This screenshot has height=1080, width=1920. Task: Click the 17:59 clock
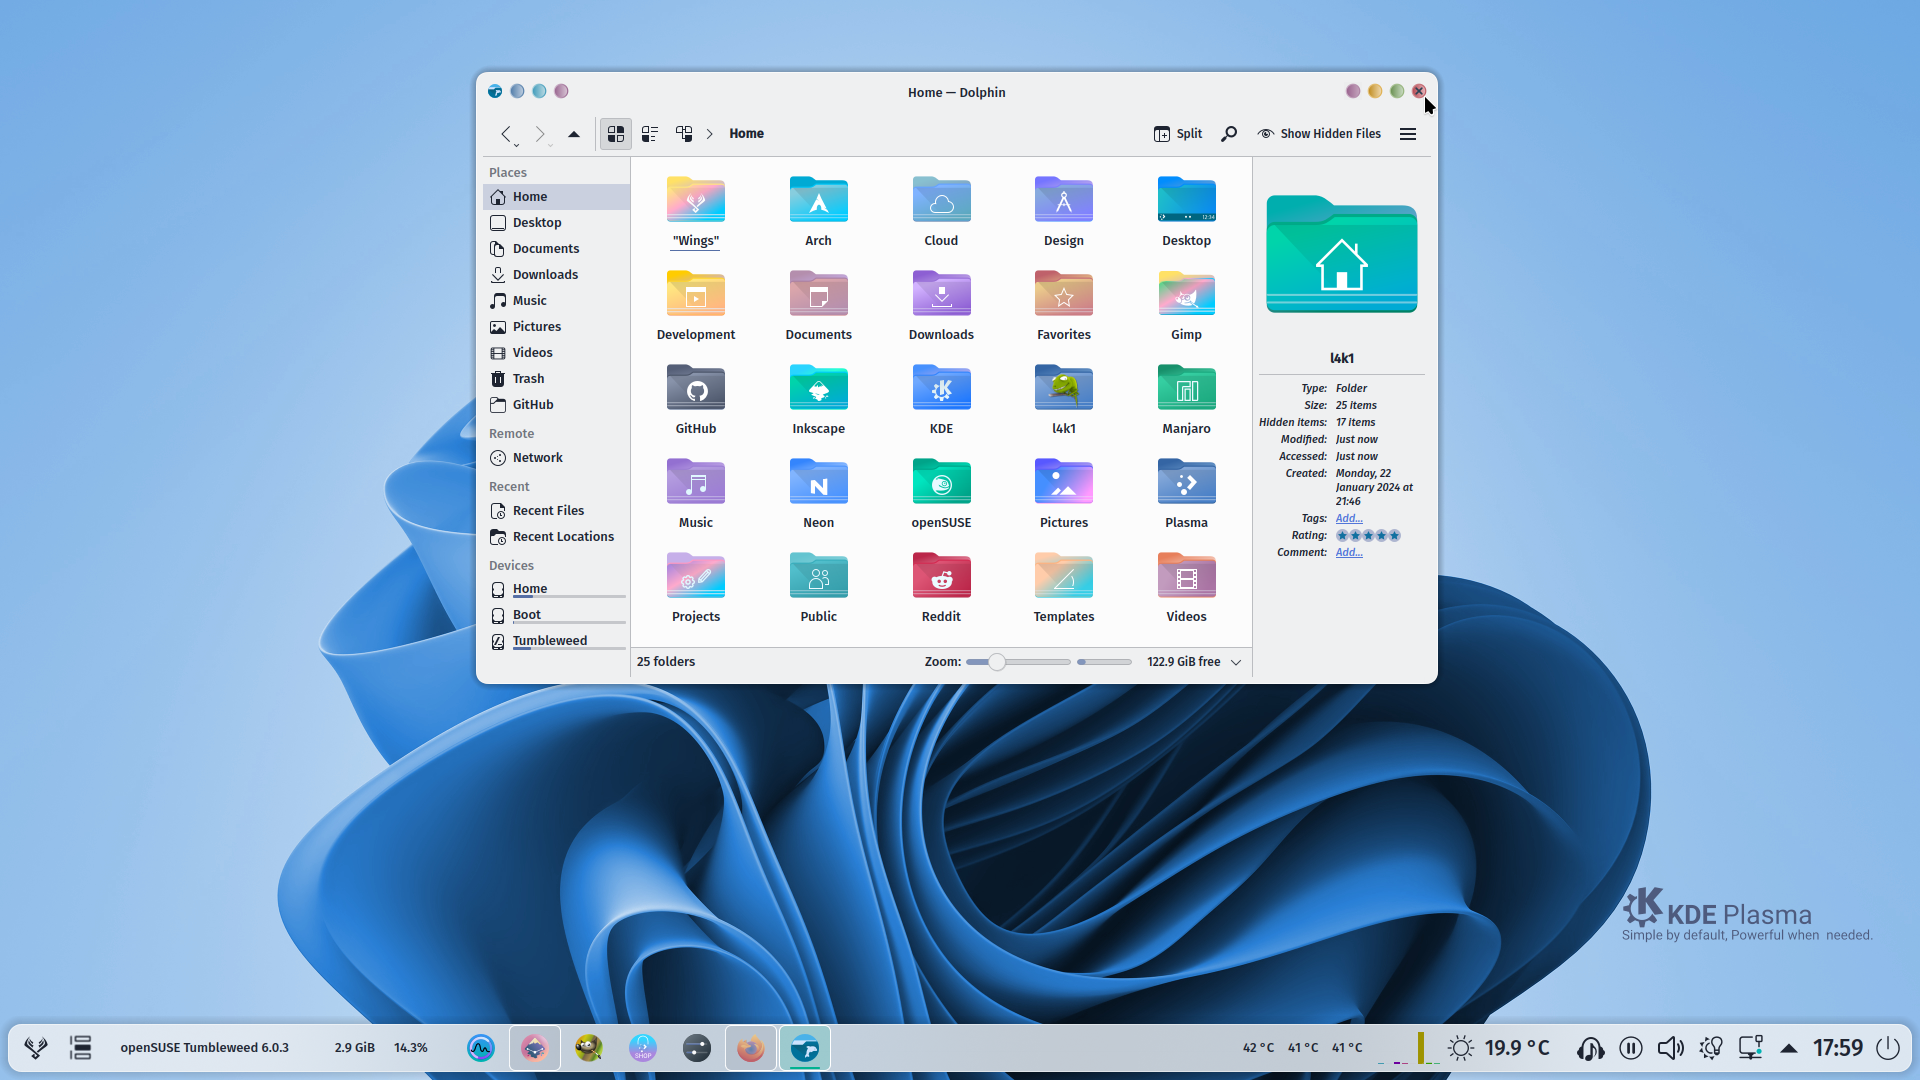pyautogui.click(x=1838, y=1048)
